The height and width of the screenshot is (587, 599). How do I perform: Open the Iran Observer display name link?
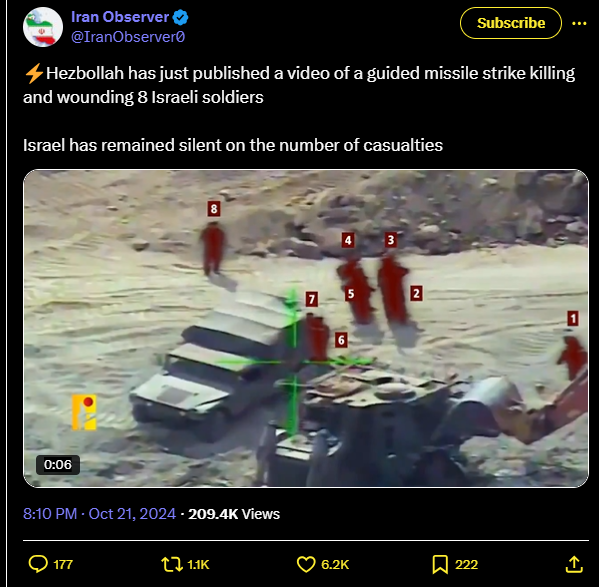click(120, 17)
